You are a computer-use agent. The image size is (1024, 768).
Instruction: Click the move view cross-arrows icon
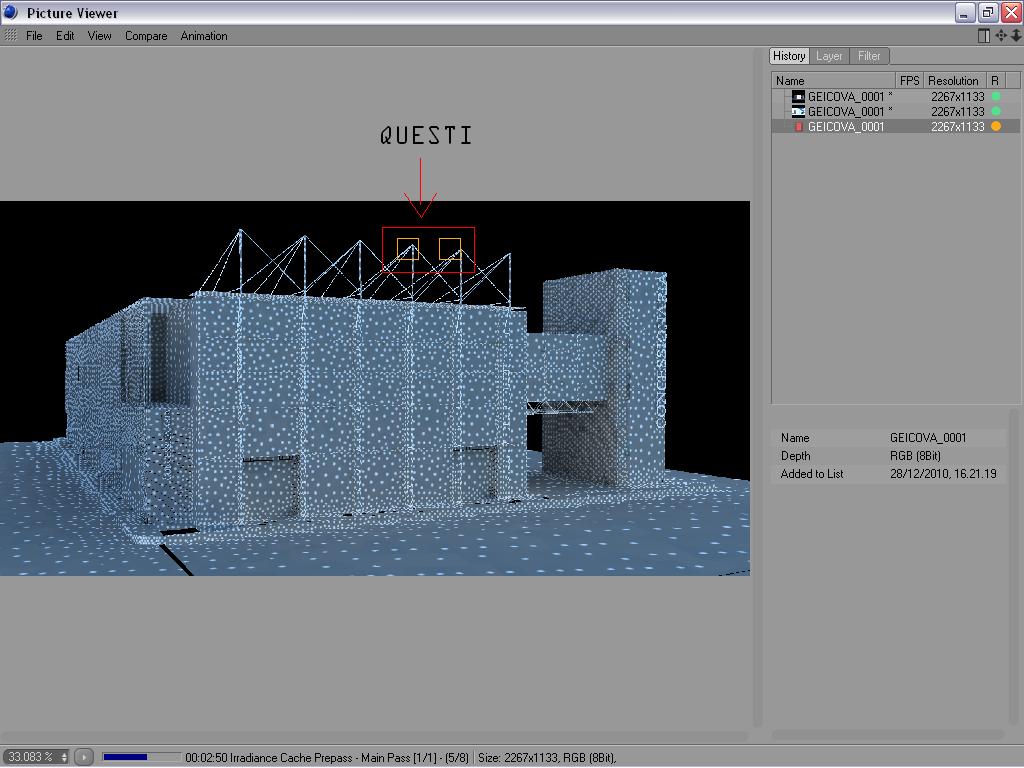click(x=1000, y=36)
